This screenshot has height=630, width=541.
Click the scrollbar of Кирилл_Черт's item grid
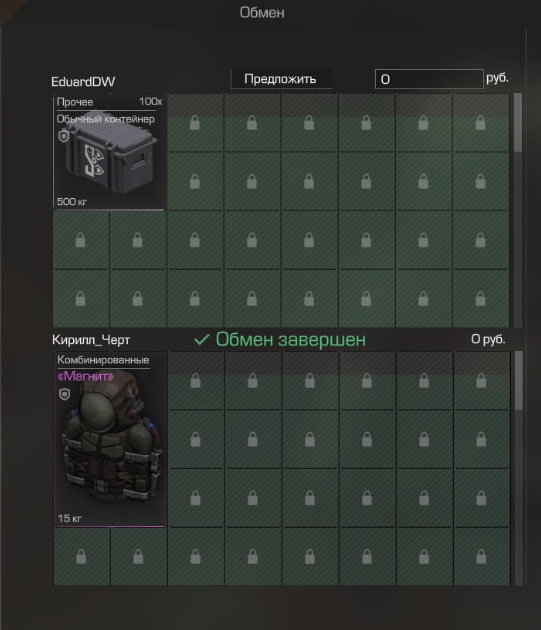point(519,468)
